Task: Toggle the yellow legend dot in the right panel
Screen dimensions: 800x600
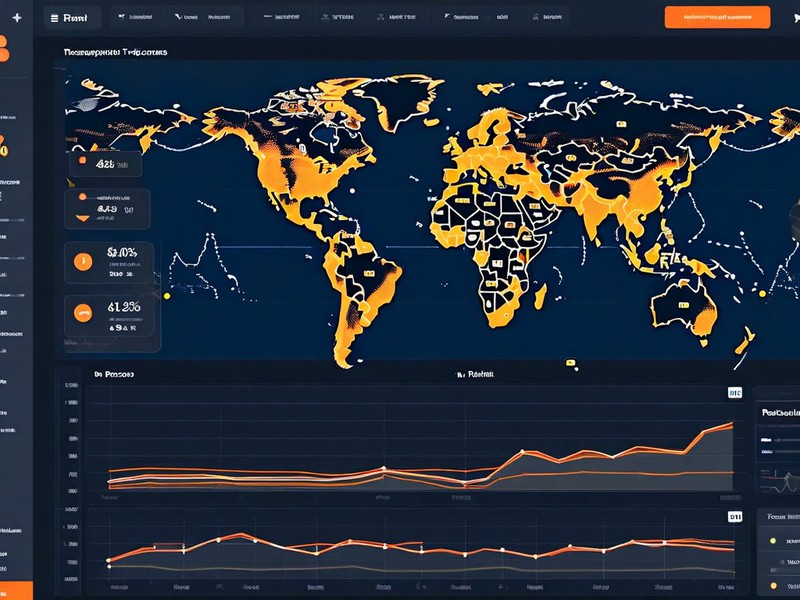Action: 773,540
